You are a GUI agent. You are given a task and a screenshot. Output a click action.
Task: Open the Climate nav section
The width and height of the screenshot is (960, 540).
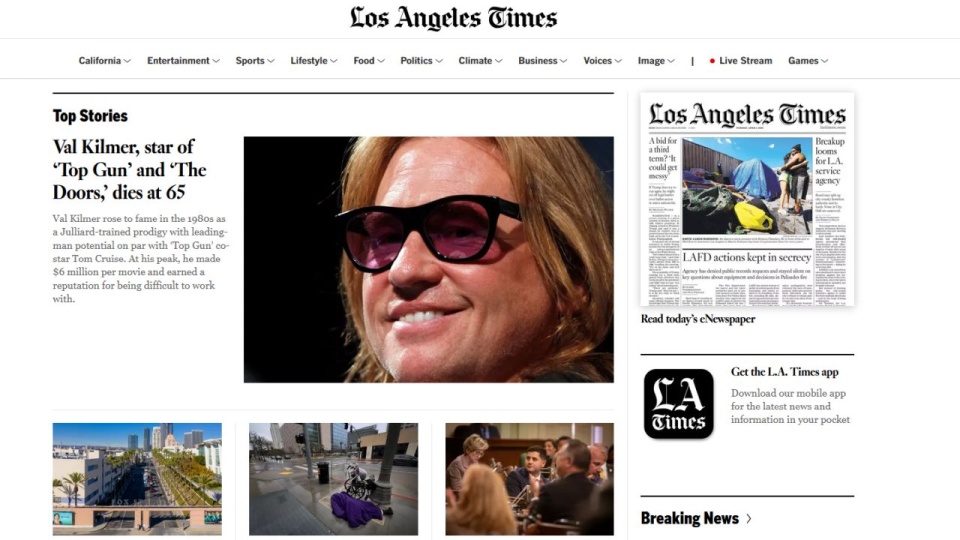click(x=475, y=61)
